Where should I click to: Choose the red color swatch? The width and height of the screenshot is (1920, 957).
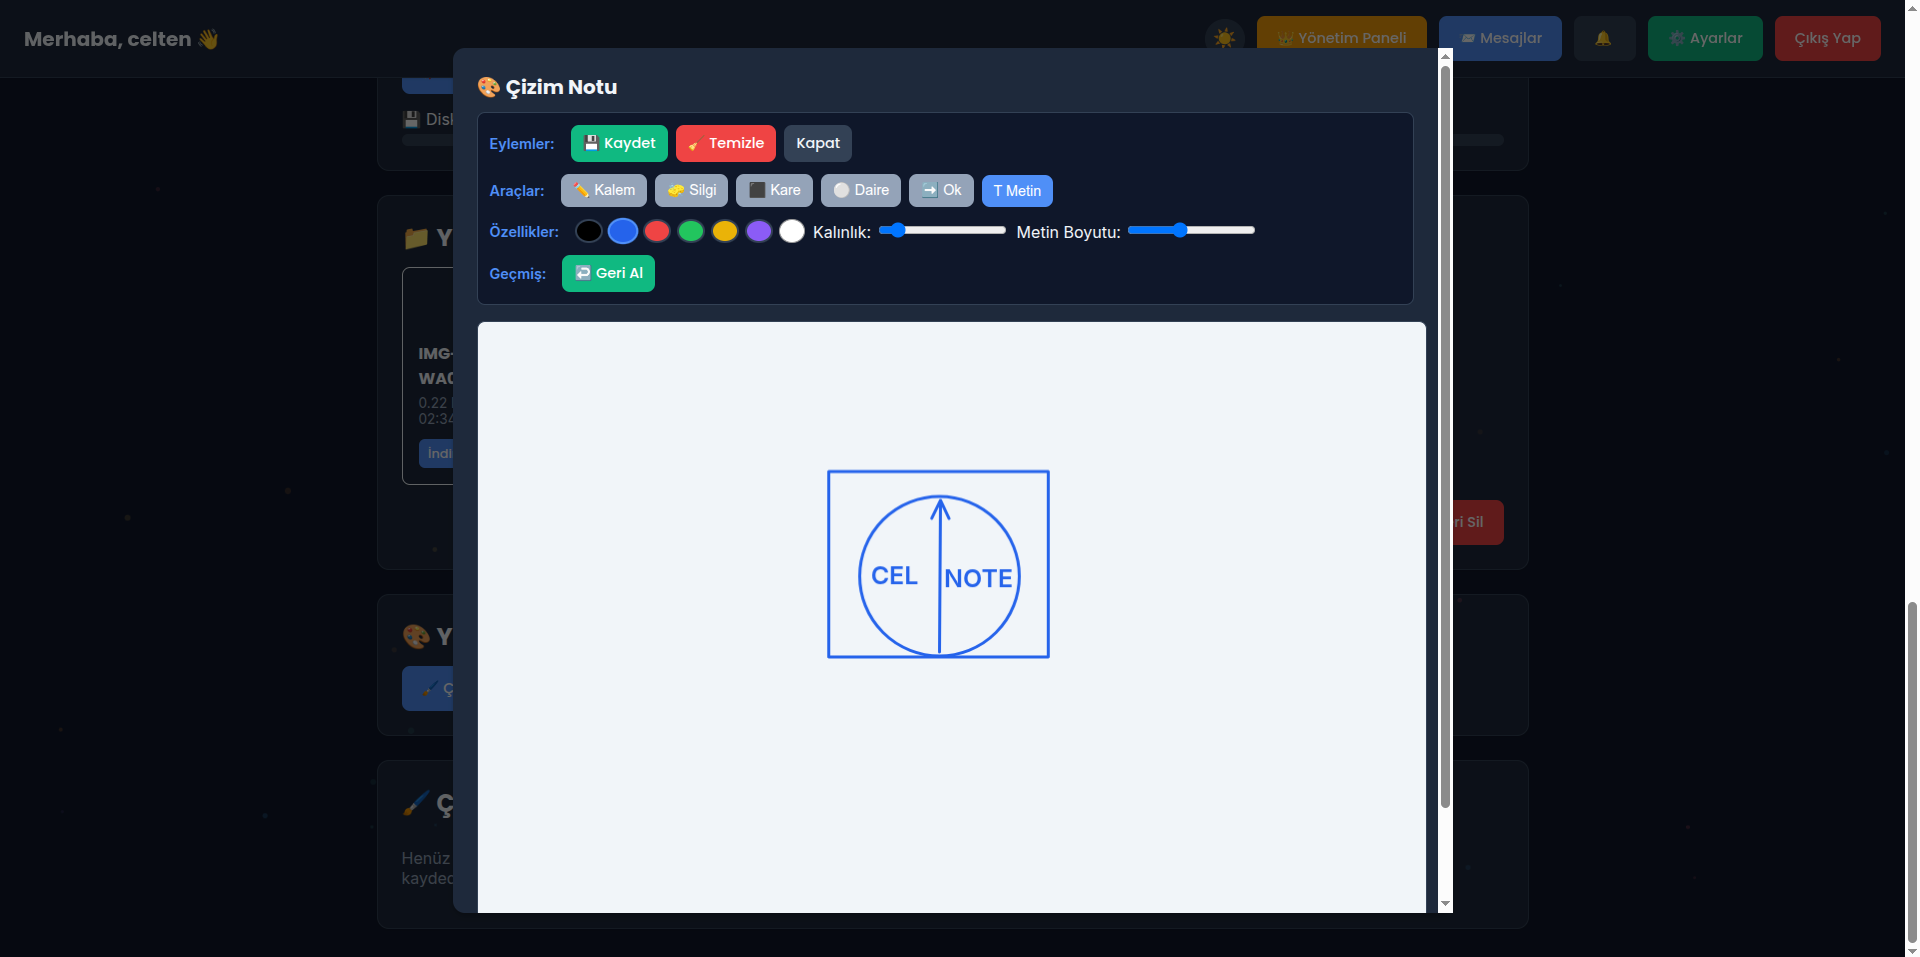tap(657, 231)
